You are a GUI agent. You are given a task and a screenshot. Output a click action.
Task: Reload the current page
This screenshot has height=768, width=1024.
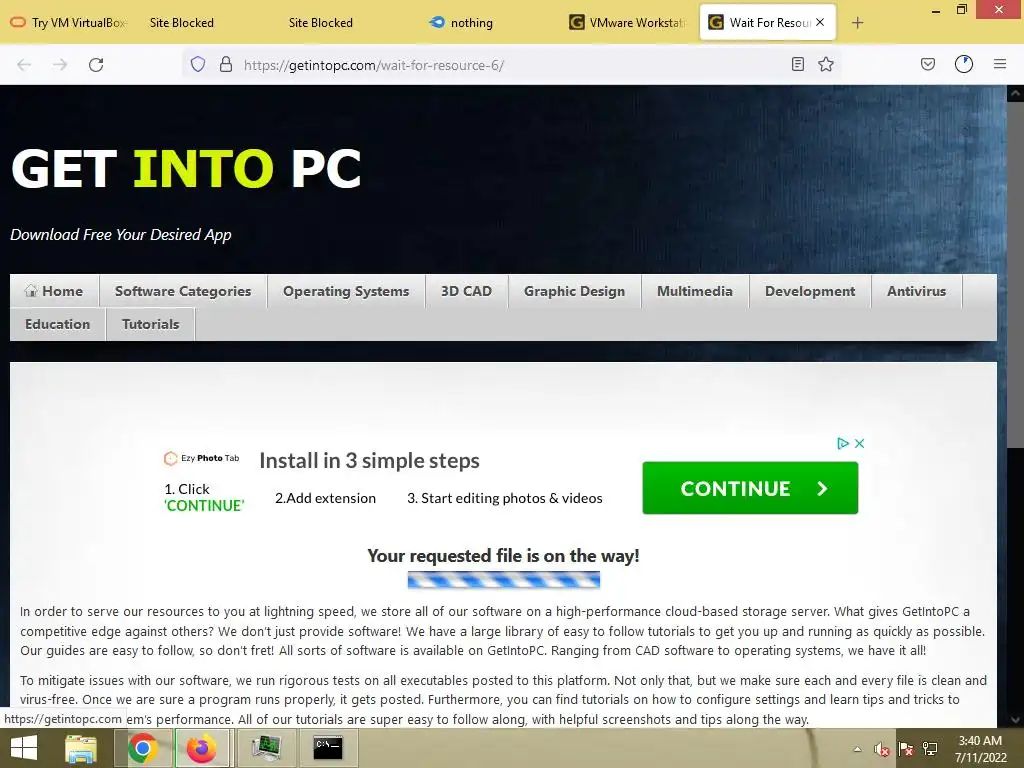pos(96,65)
